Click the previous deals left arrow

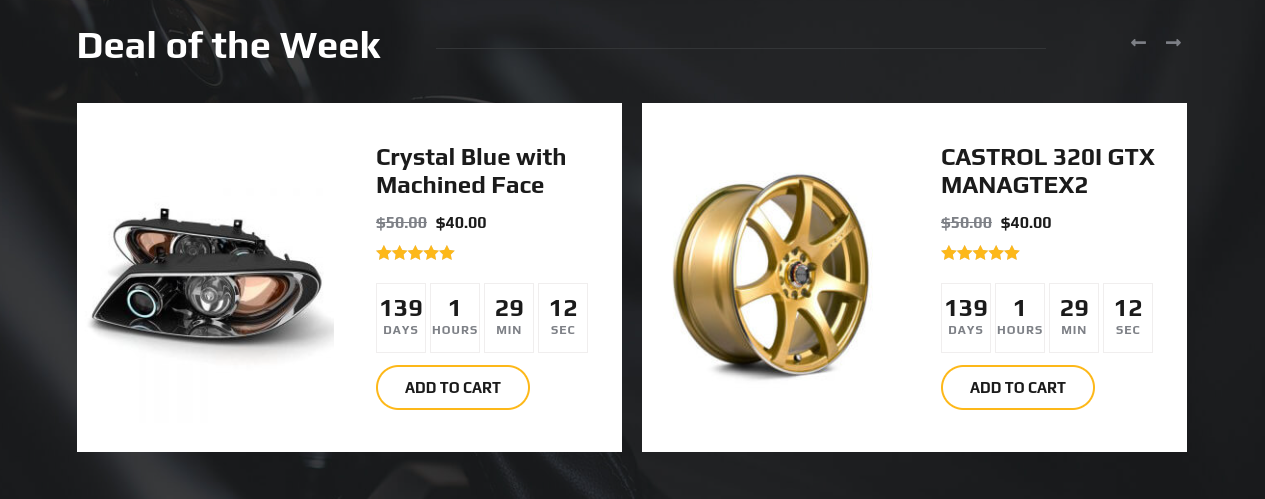tap(1138, 42)
